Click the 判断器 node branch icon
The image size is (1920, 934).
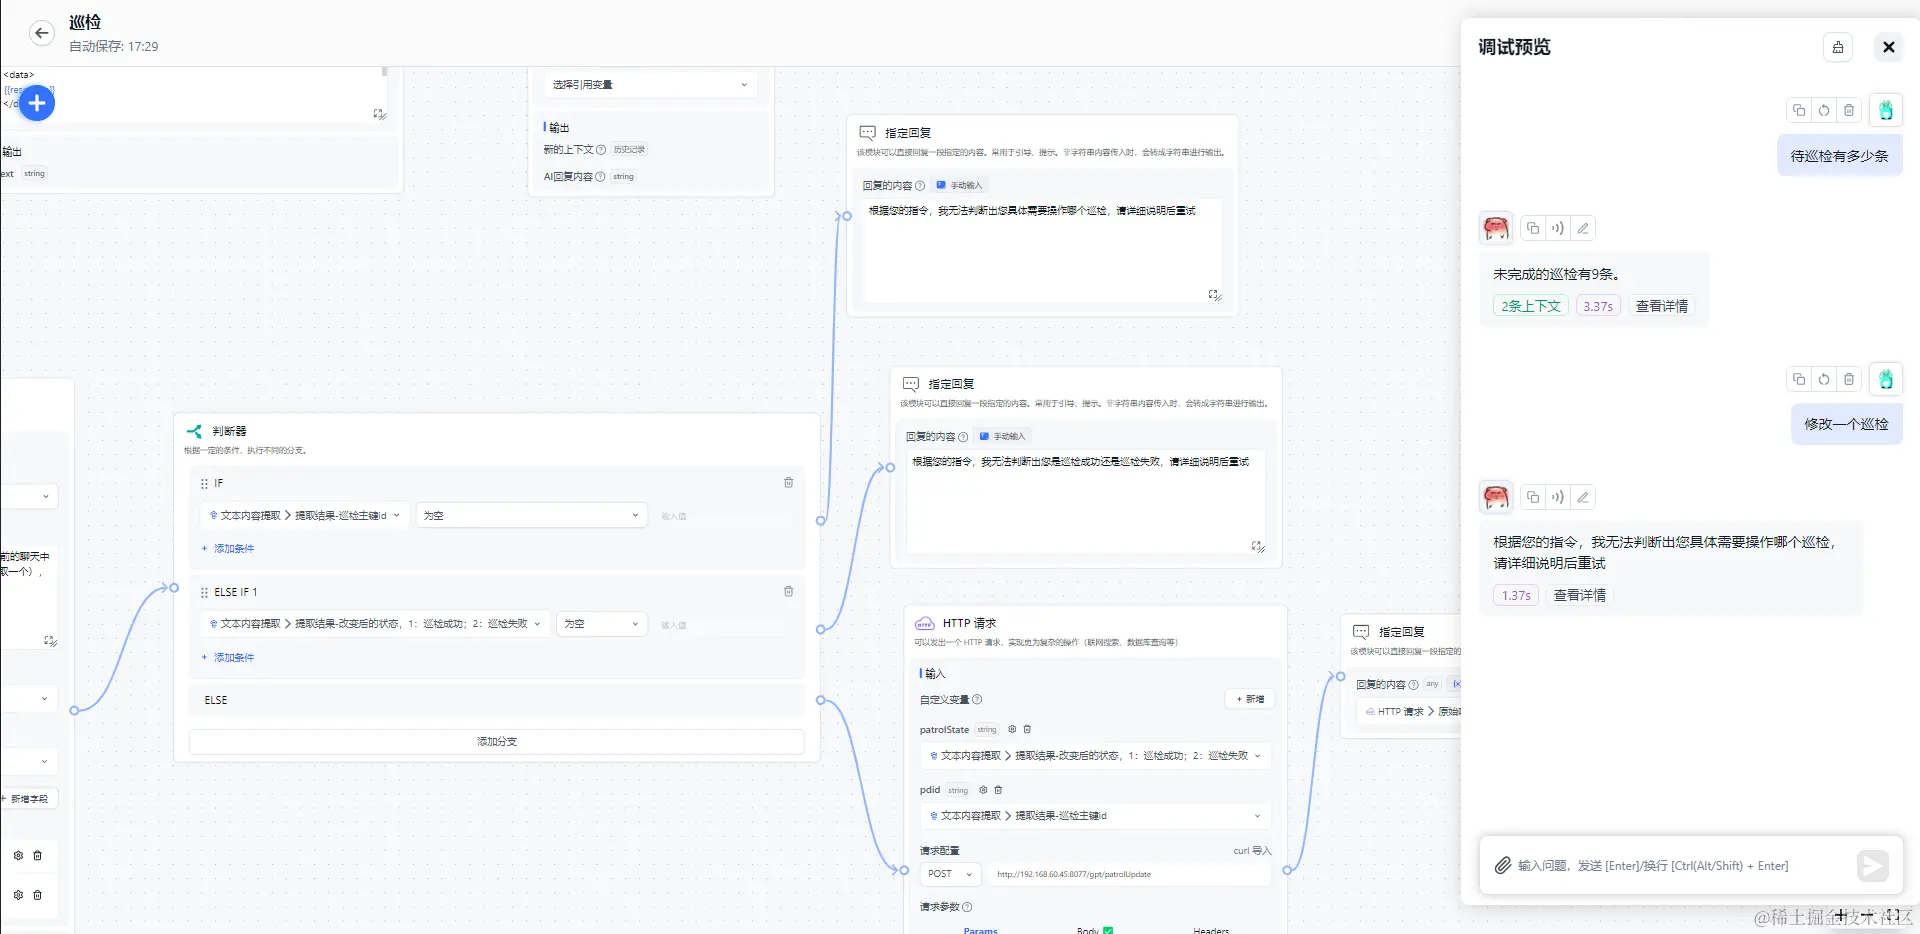[x=194, y=431]
